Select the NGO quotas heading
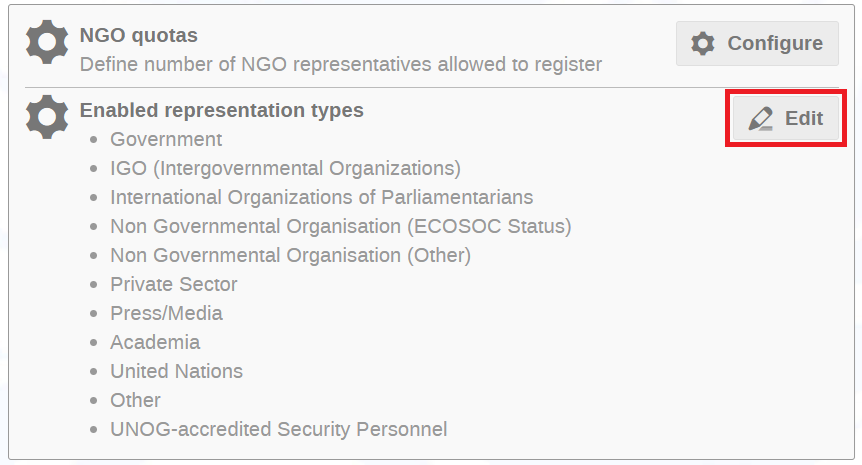Image resolution: width=862 pixels, height=465 pixels. tap(139, 35)
